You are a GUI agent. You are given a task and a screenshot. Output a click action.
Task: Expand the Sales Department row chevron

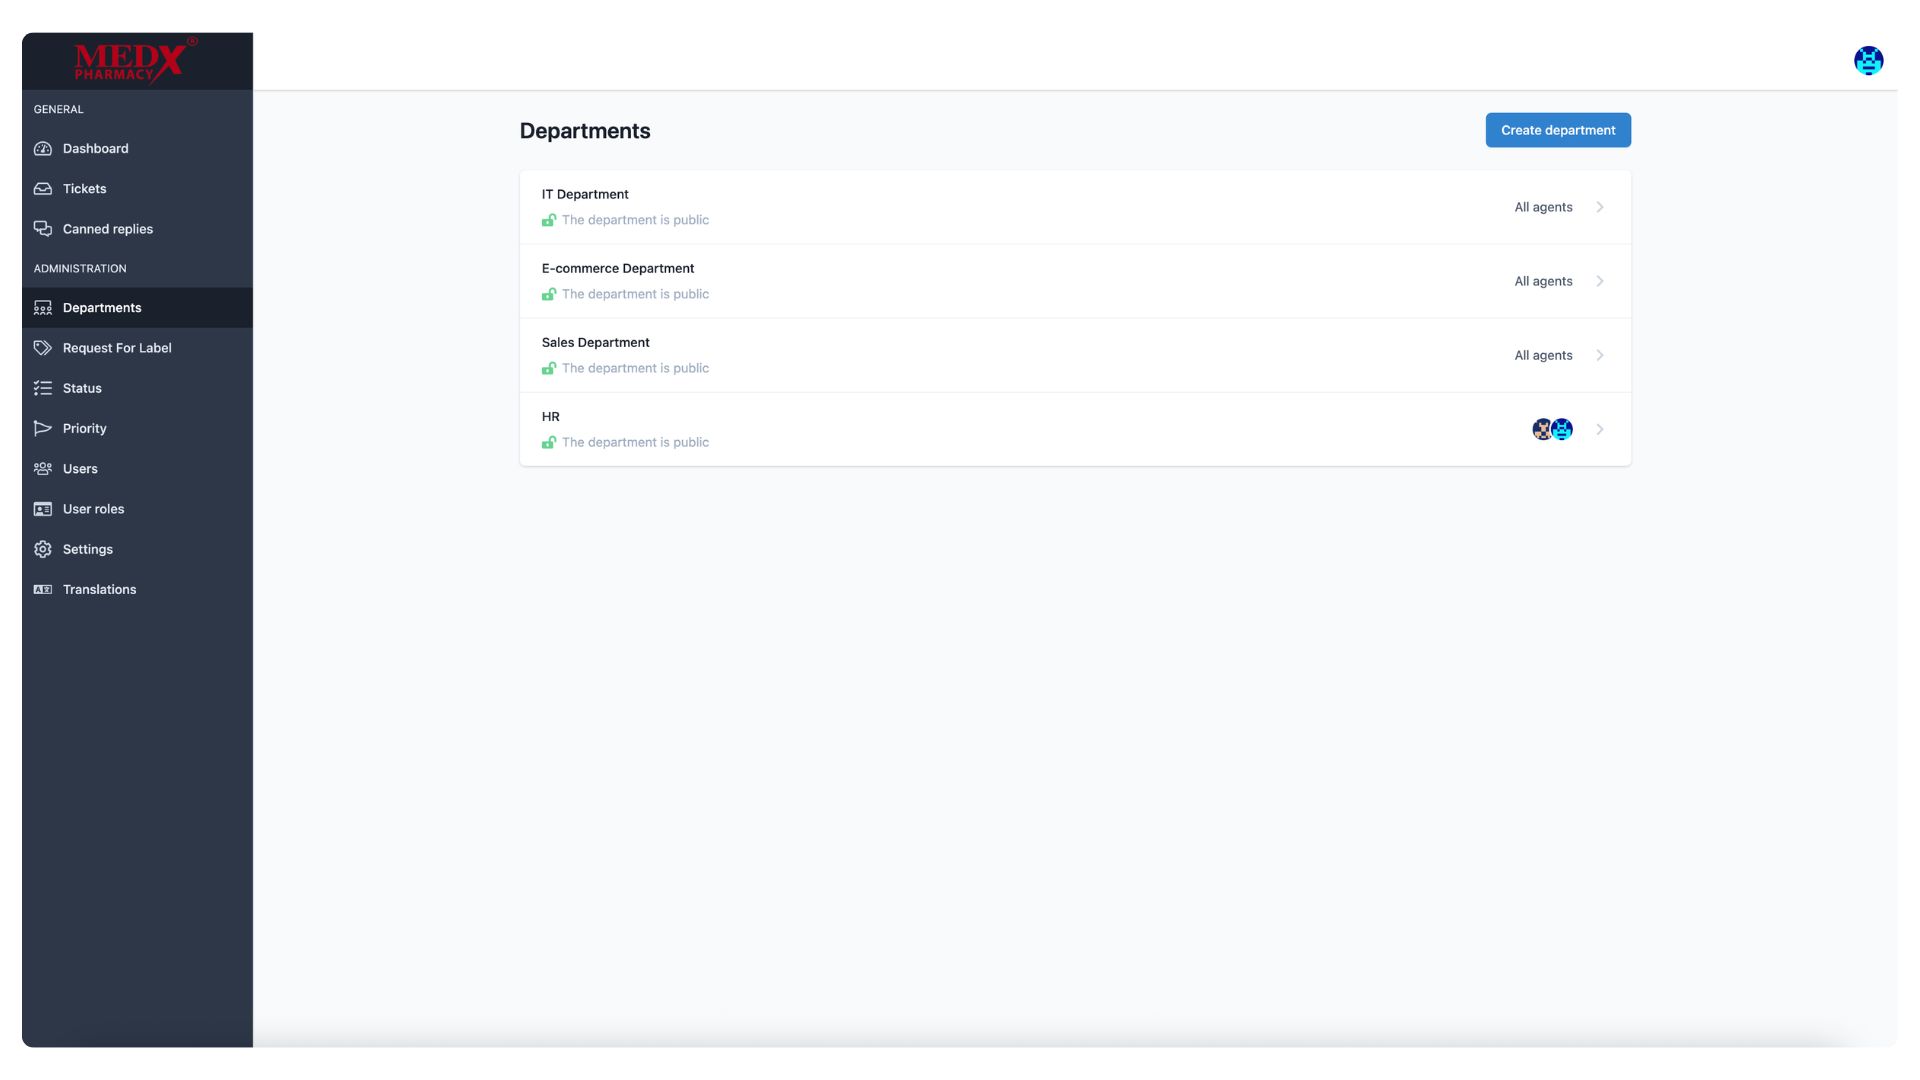[1600, 355]
